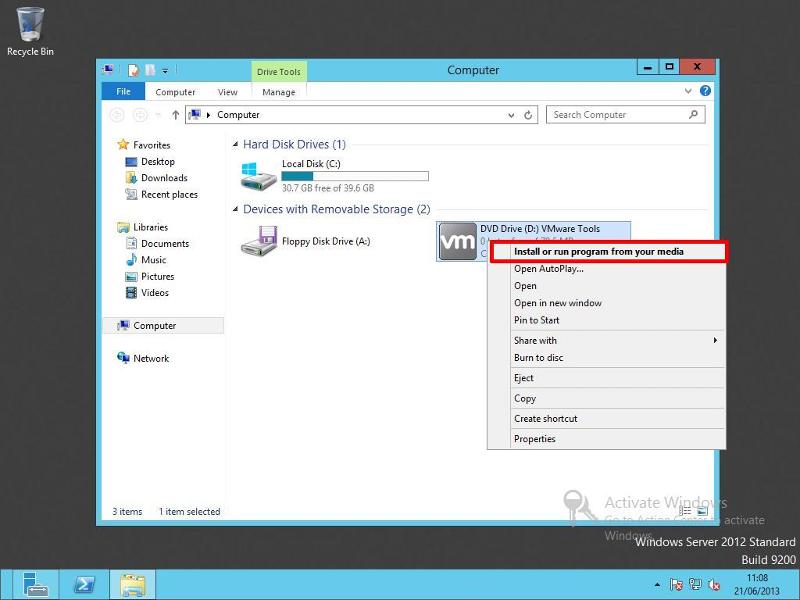The image size is (800, 600).
Task: Click the New folder quick access icon
Action: tap(150, 70)
